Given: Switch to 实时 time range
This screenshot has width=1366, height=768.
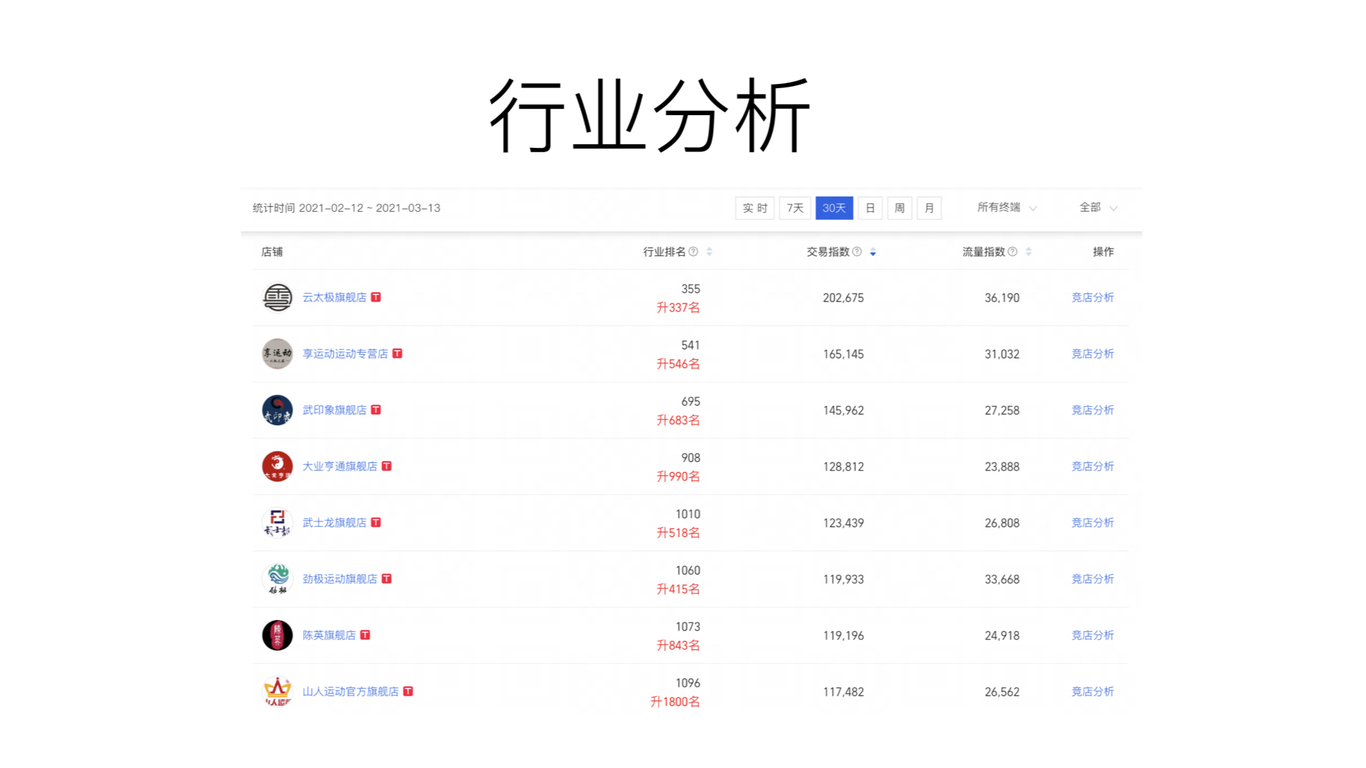Looking at the screenshot, I should 755,208.
